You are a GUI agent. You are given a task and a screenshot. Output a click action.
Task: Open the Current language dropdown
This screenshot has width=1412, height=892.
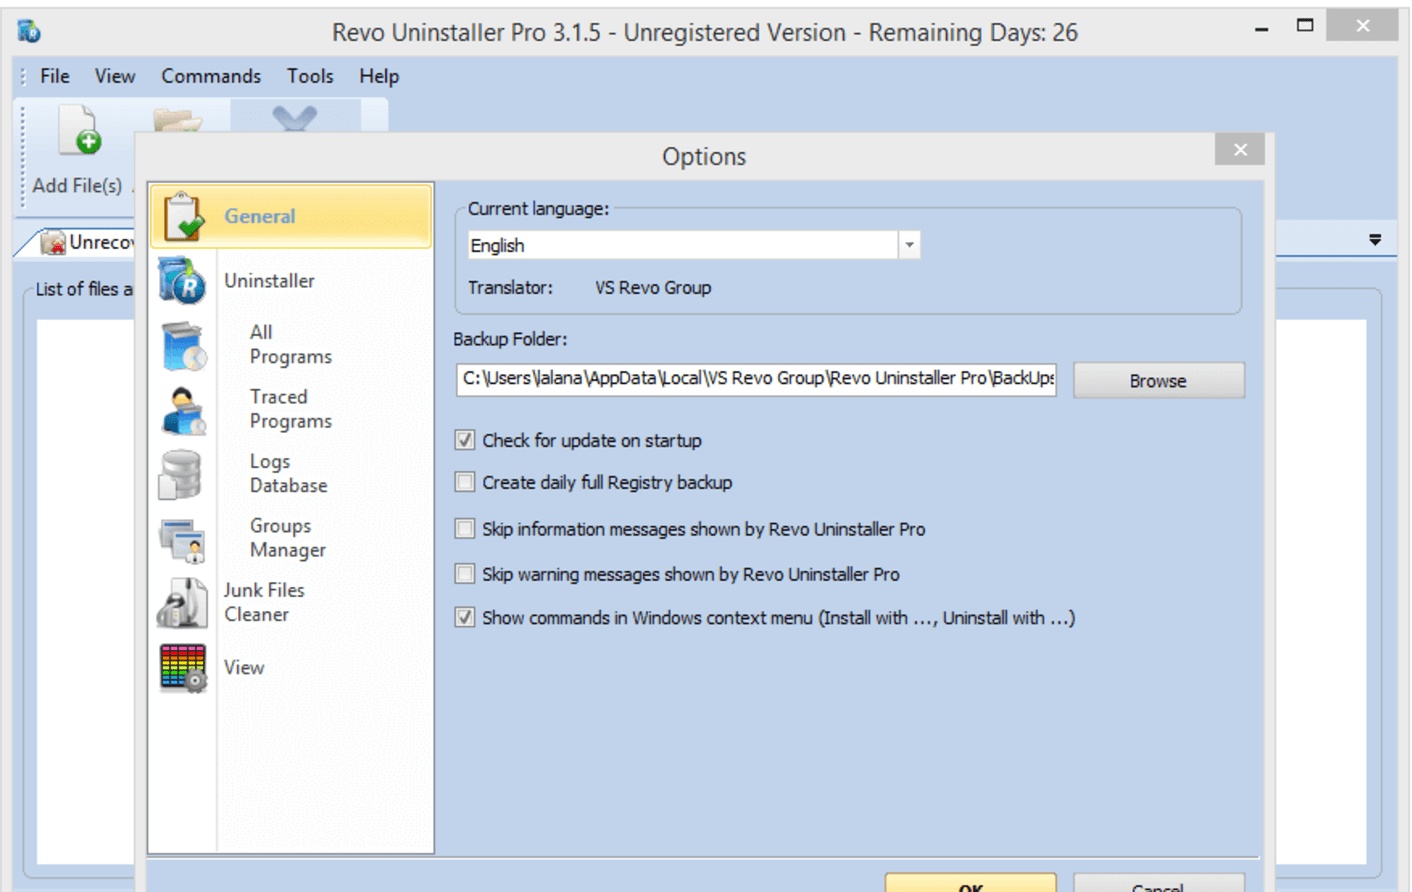(909, 245)
